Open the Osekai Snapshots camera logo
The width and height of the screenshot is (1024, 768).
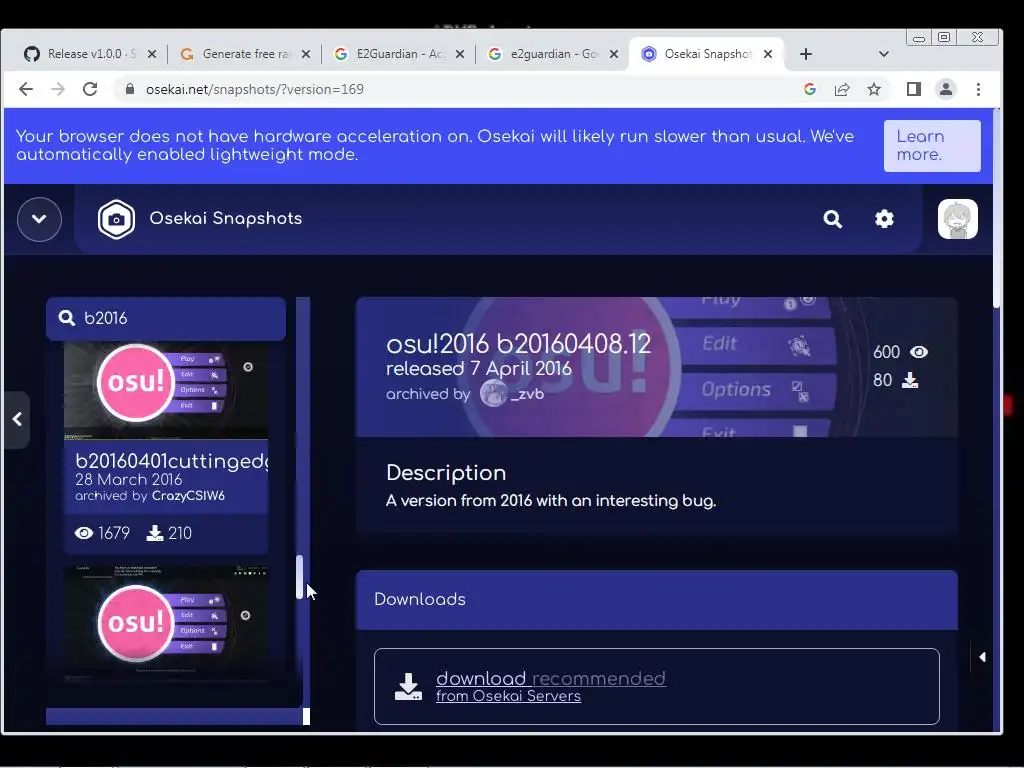tap(116, 219)
